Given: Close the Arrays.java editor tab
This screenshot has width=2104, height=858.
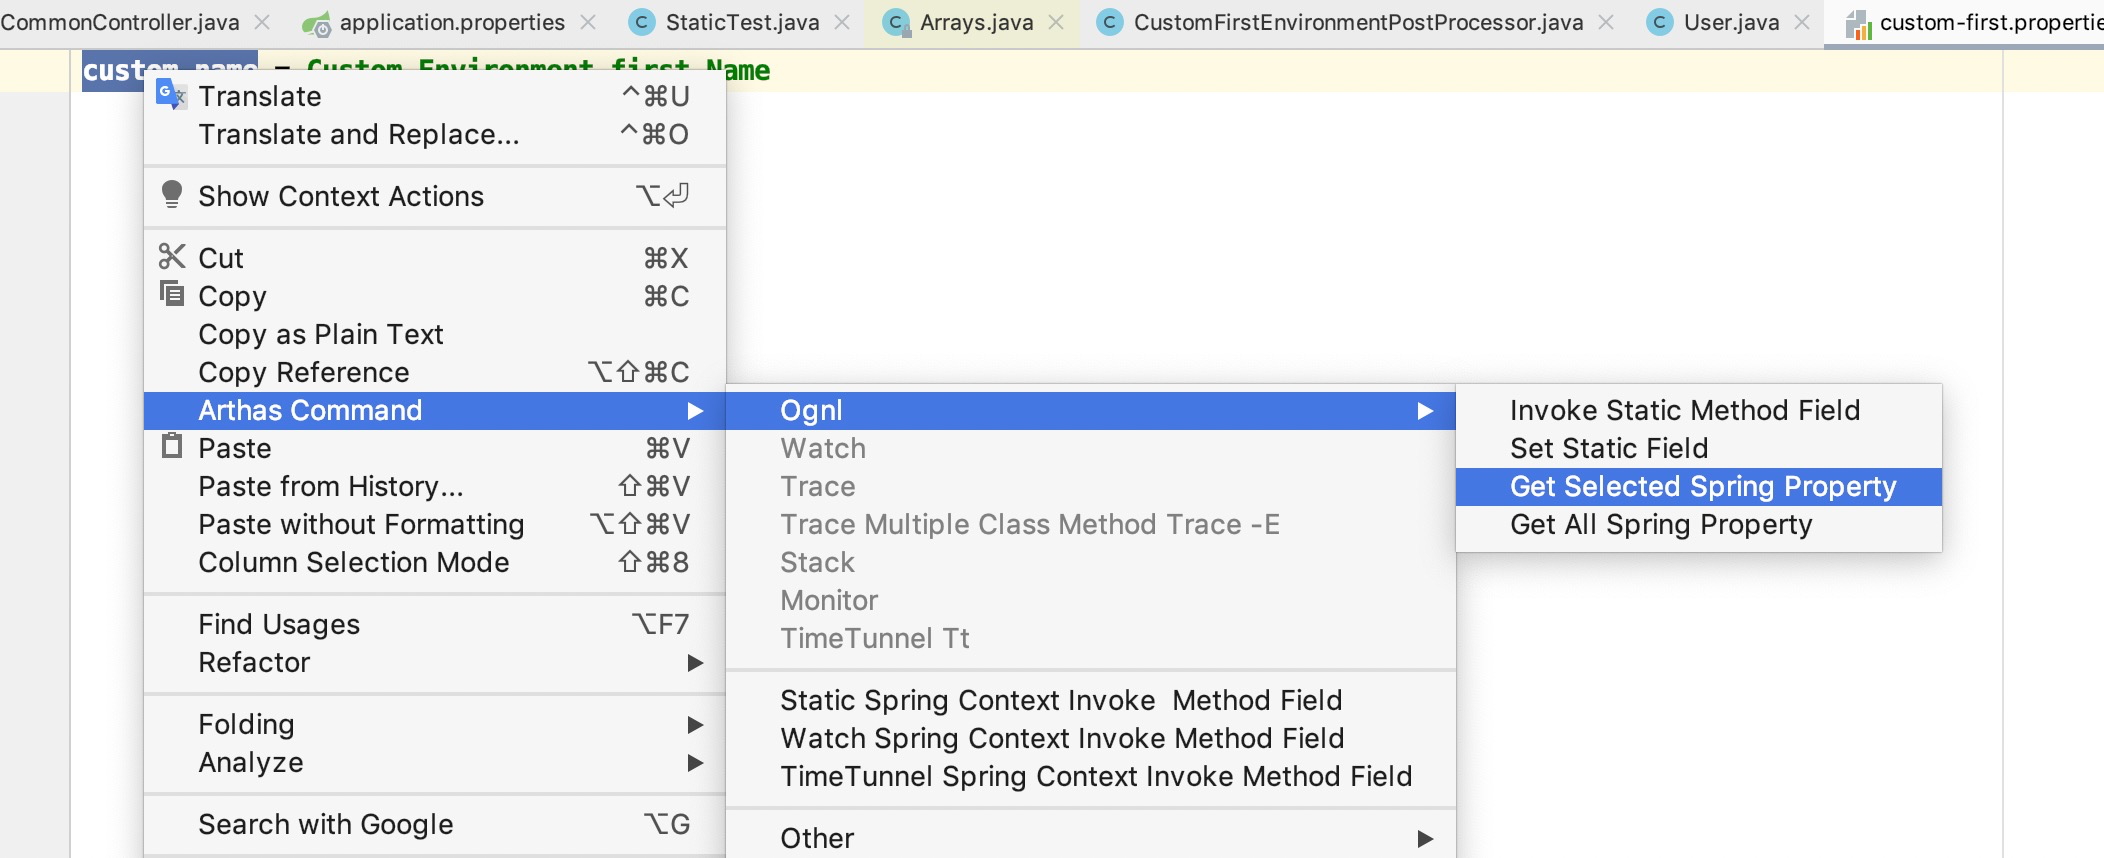Looking at the screenshot, I should point(1056,22).
